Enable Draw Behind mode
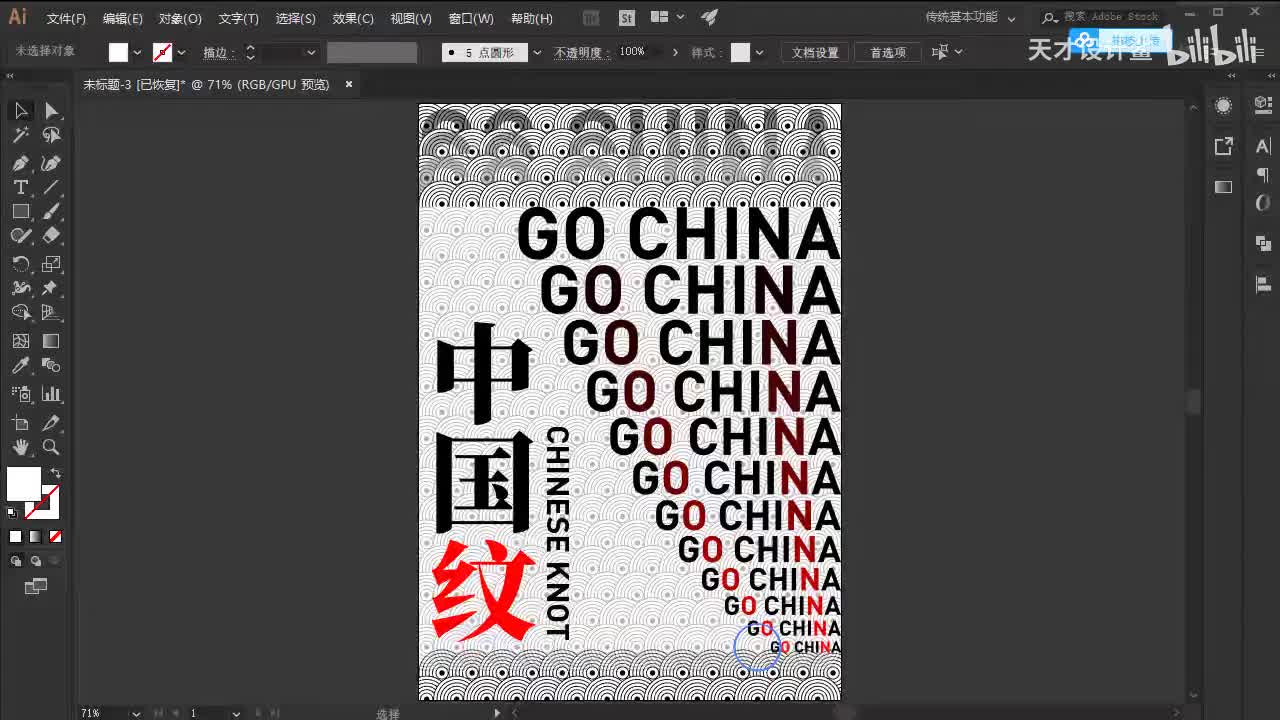This screenshot has width=1280, height=720. 35,561
